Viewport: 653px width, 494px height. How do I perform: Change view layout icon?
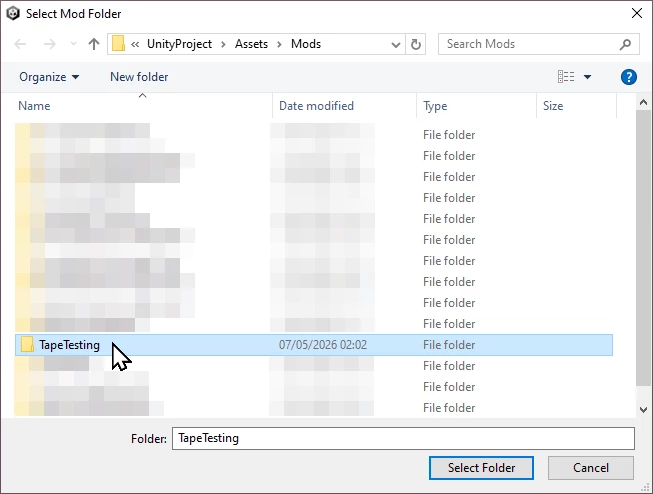pyautogui.click(x=566, y=77)
